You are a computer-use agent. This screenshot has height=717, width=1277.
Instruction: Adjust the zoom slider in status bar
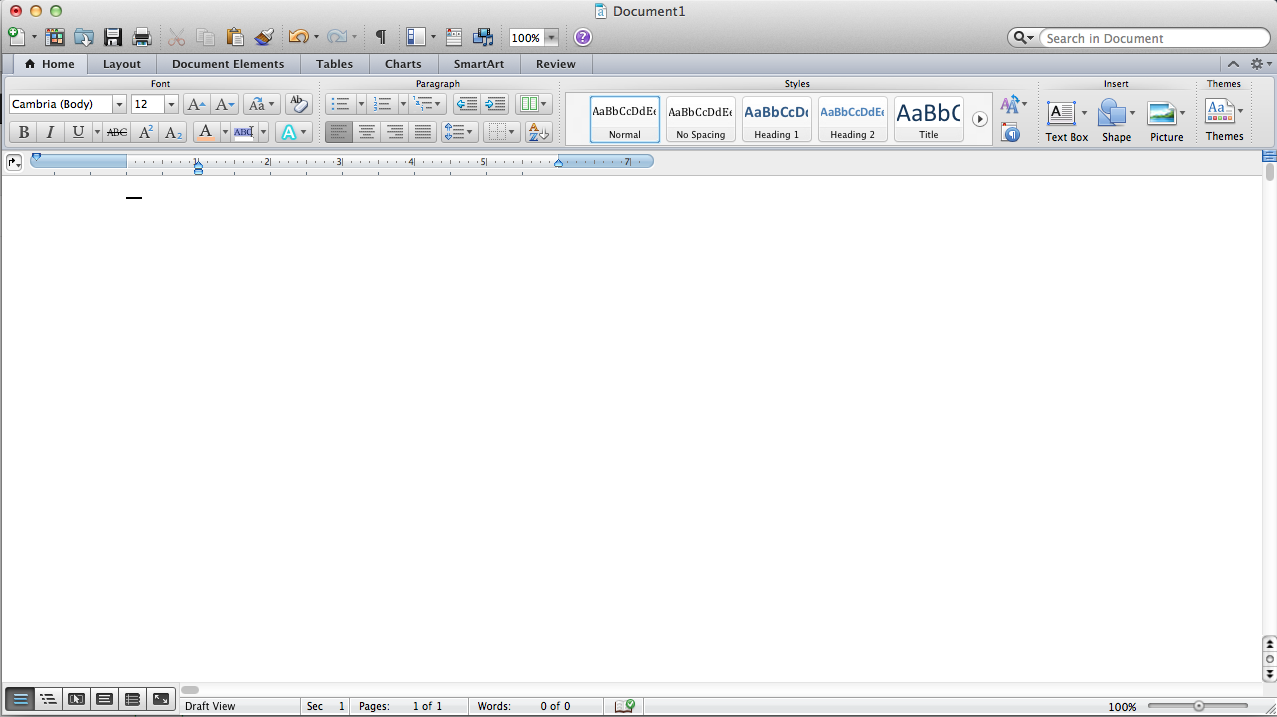point(1198,706)
